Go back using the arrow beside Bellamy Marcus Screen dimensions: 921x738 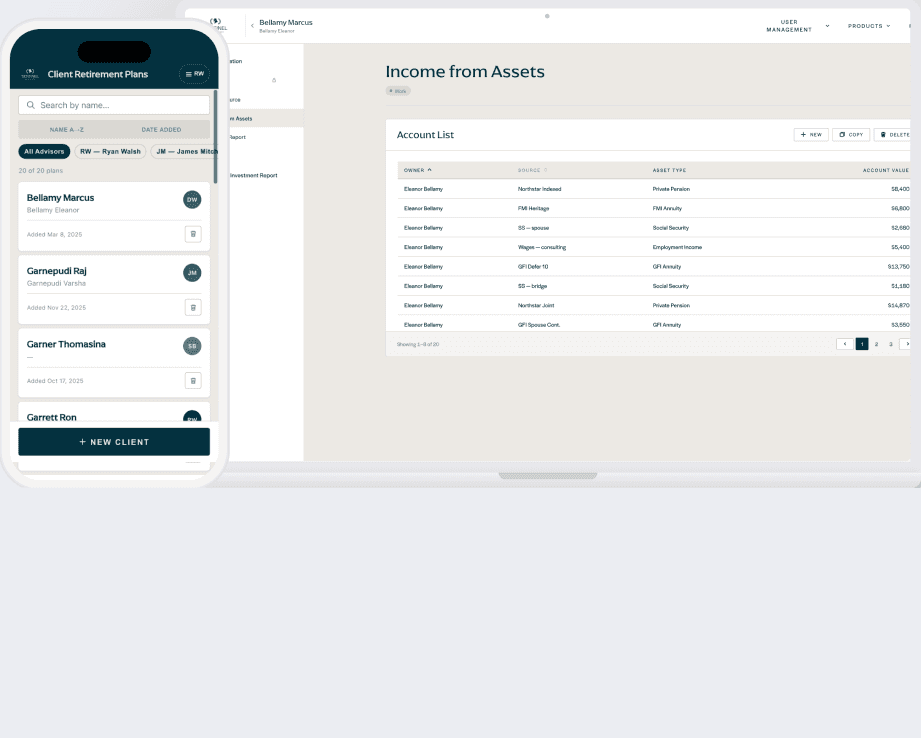252,25
